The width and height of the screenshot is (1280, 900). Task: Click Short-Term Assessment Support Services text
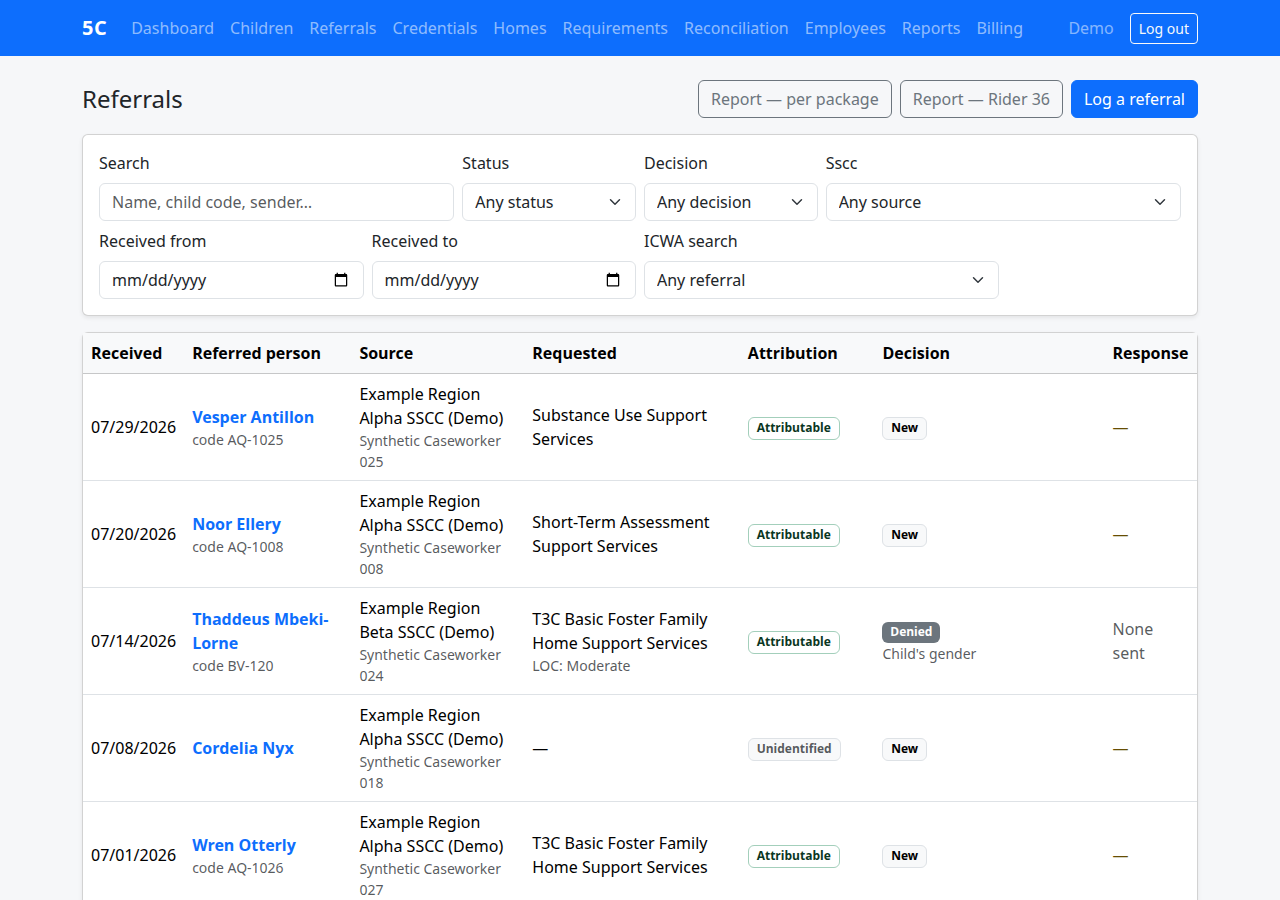[621, 534]
